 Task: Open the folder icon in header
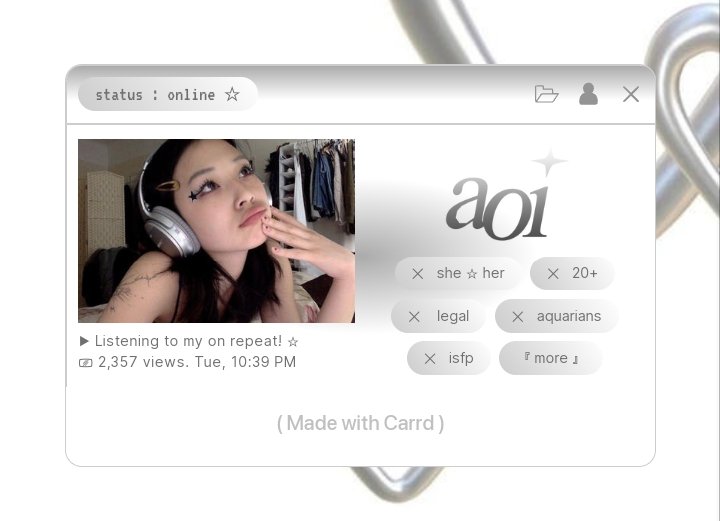coord(546,94)
